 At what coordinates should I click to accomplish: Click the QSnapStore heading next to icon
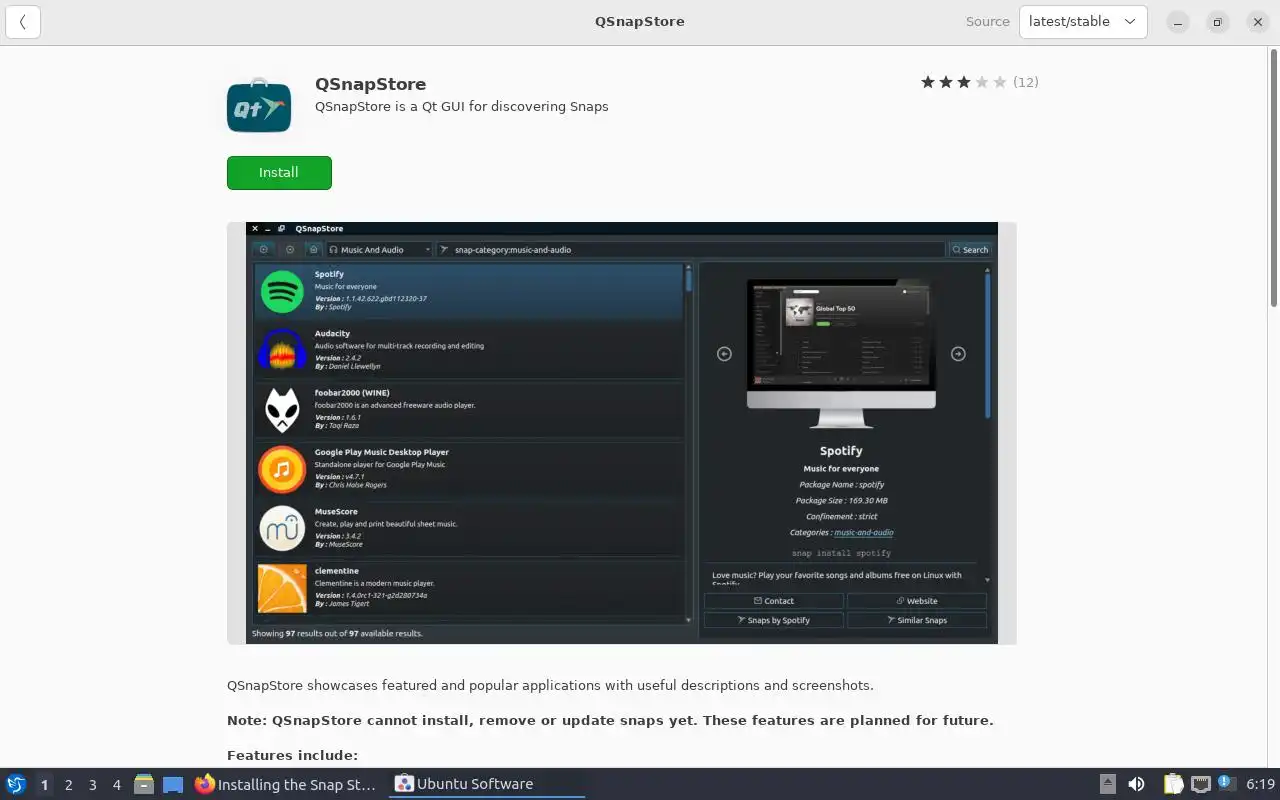(370, 84)
